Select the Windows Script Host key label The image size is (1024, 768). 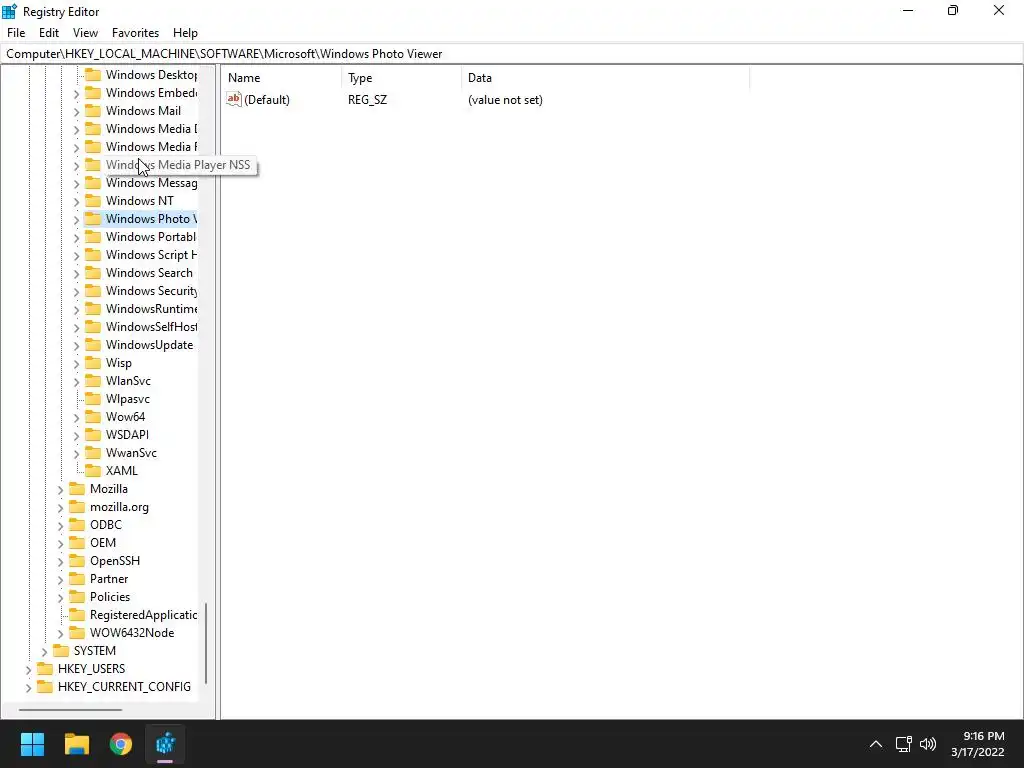pyautogui.click(x=151, y=255)
